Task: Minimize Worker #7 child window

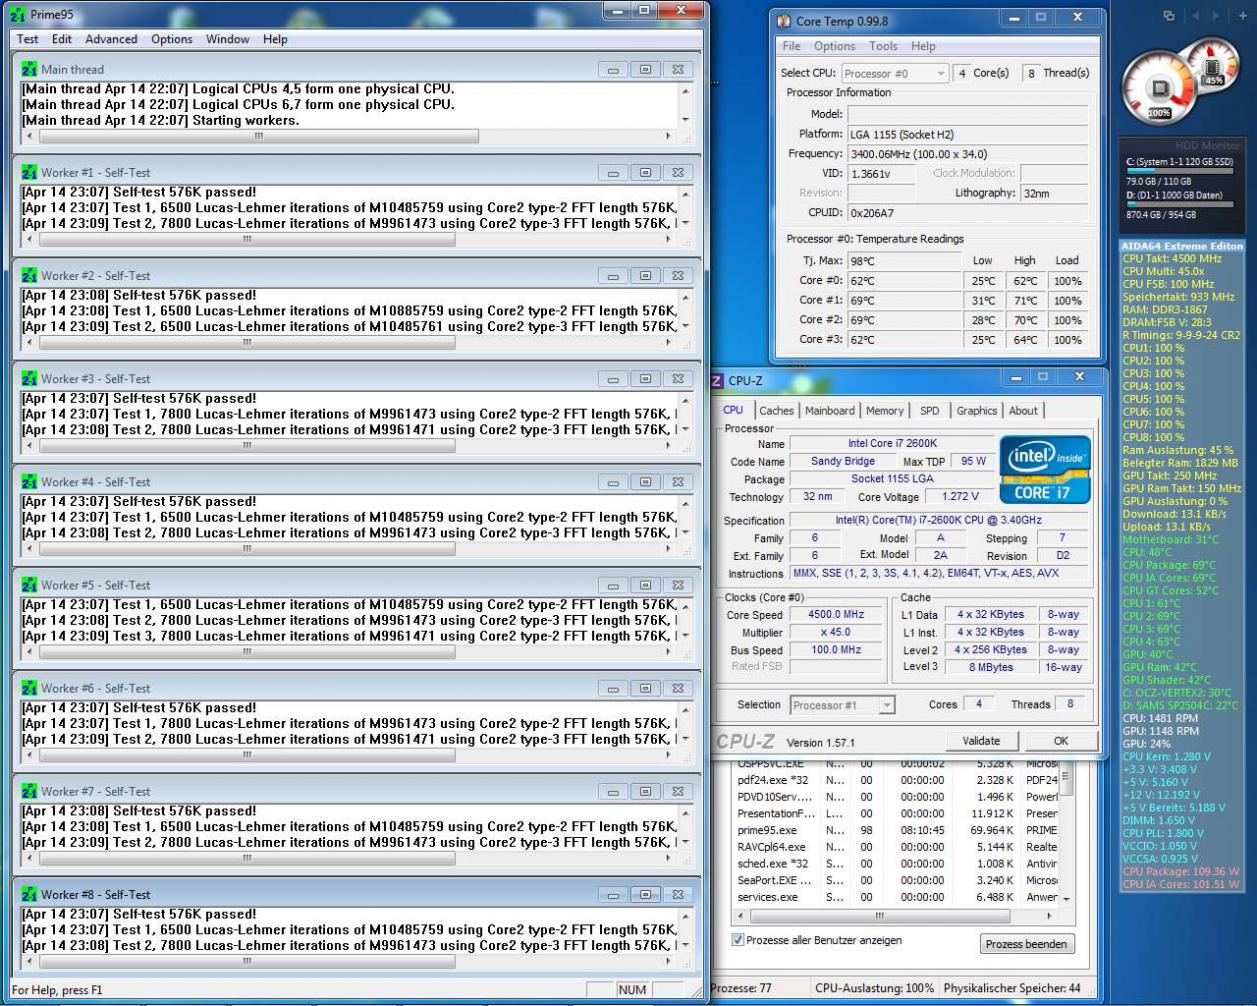Action: click(613, 791)
